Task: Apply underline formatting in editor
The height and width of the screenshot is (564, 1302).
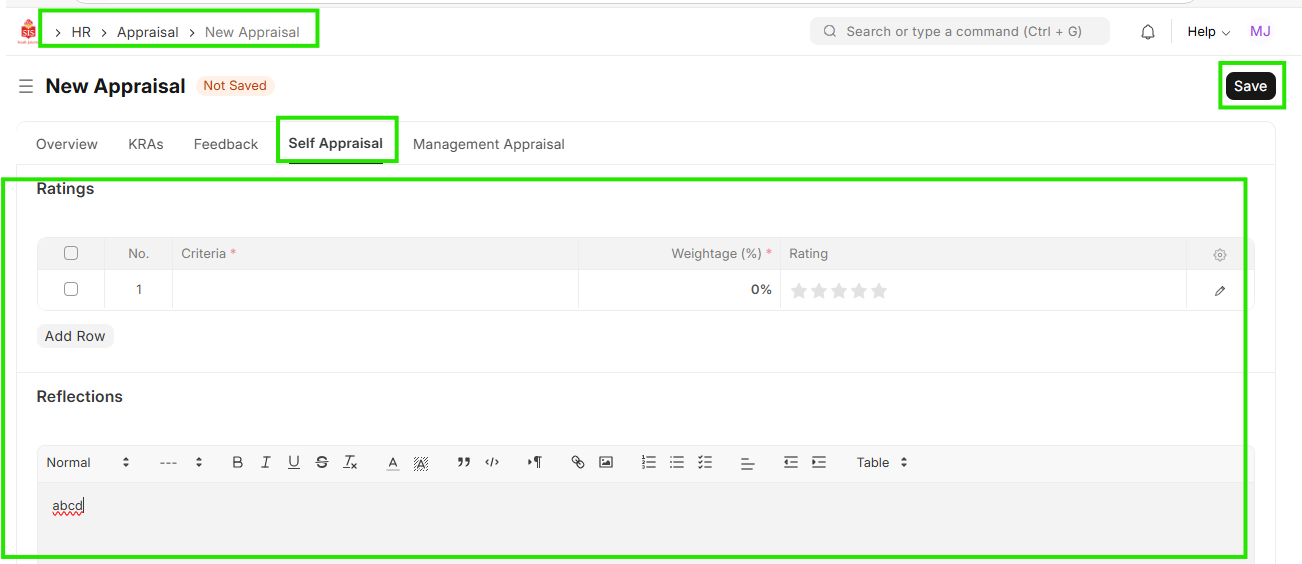Action: click(x=294, y=462)
